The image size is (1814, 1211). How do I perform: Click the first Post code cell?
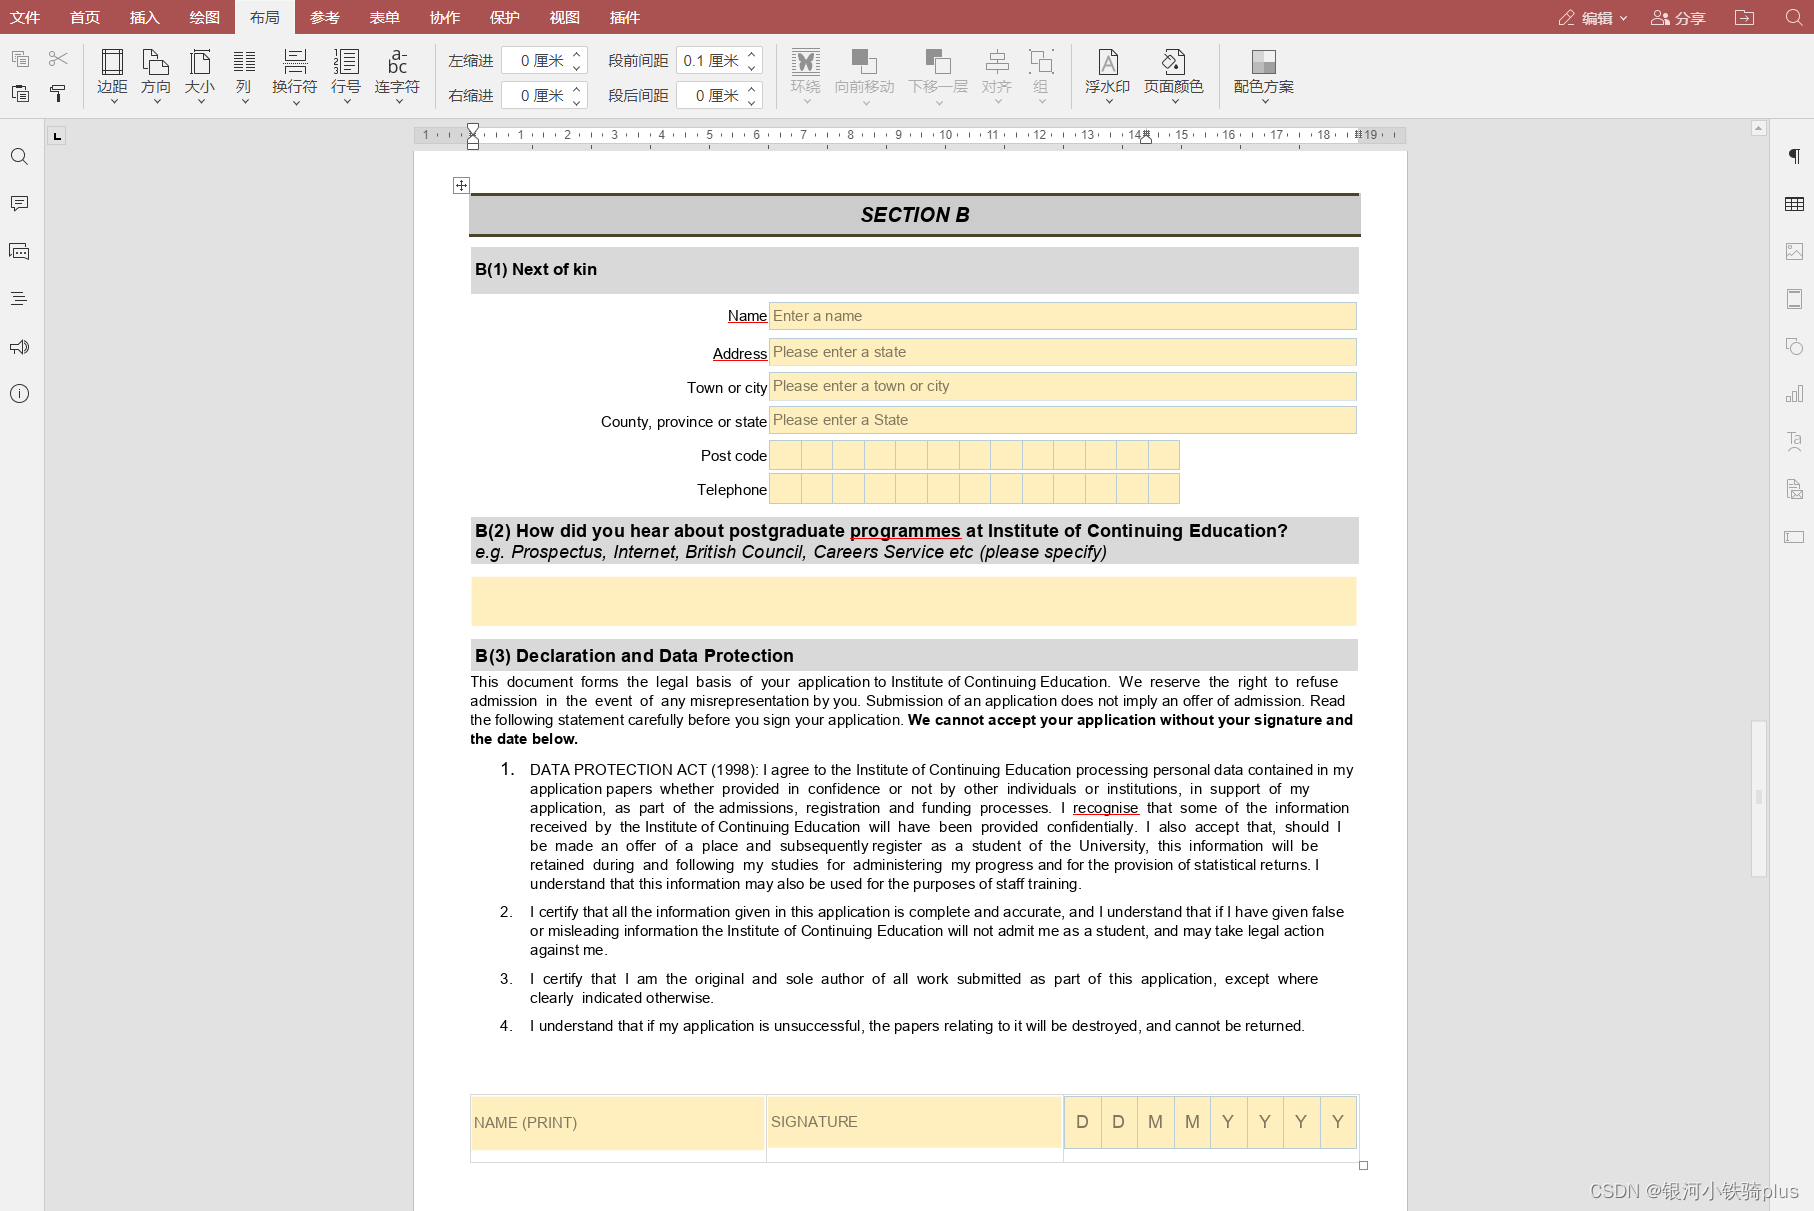(x=785, y=455)
